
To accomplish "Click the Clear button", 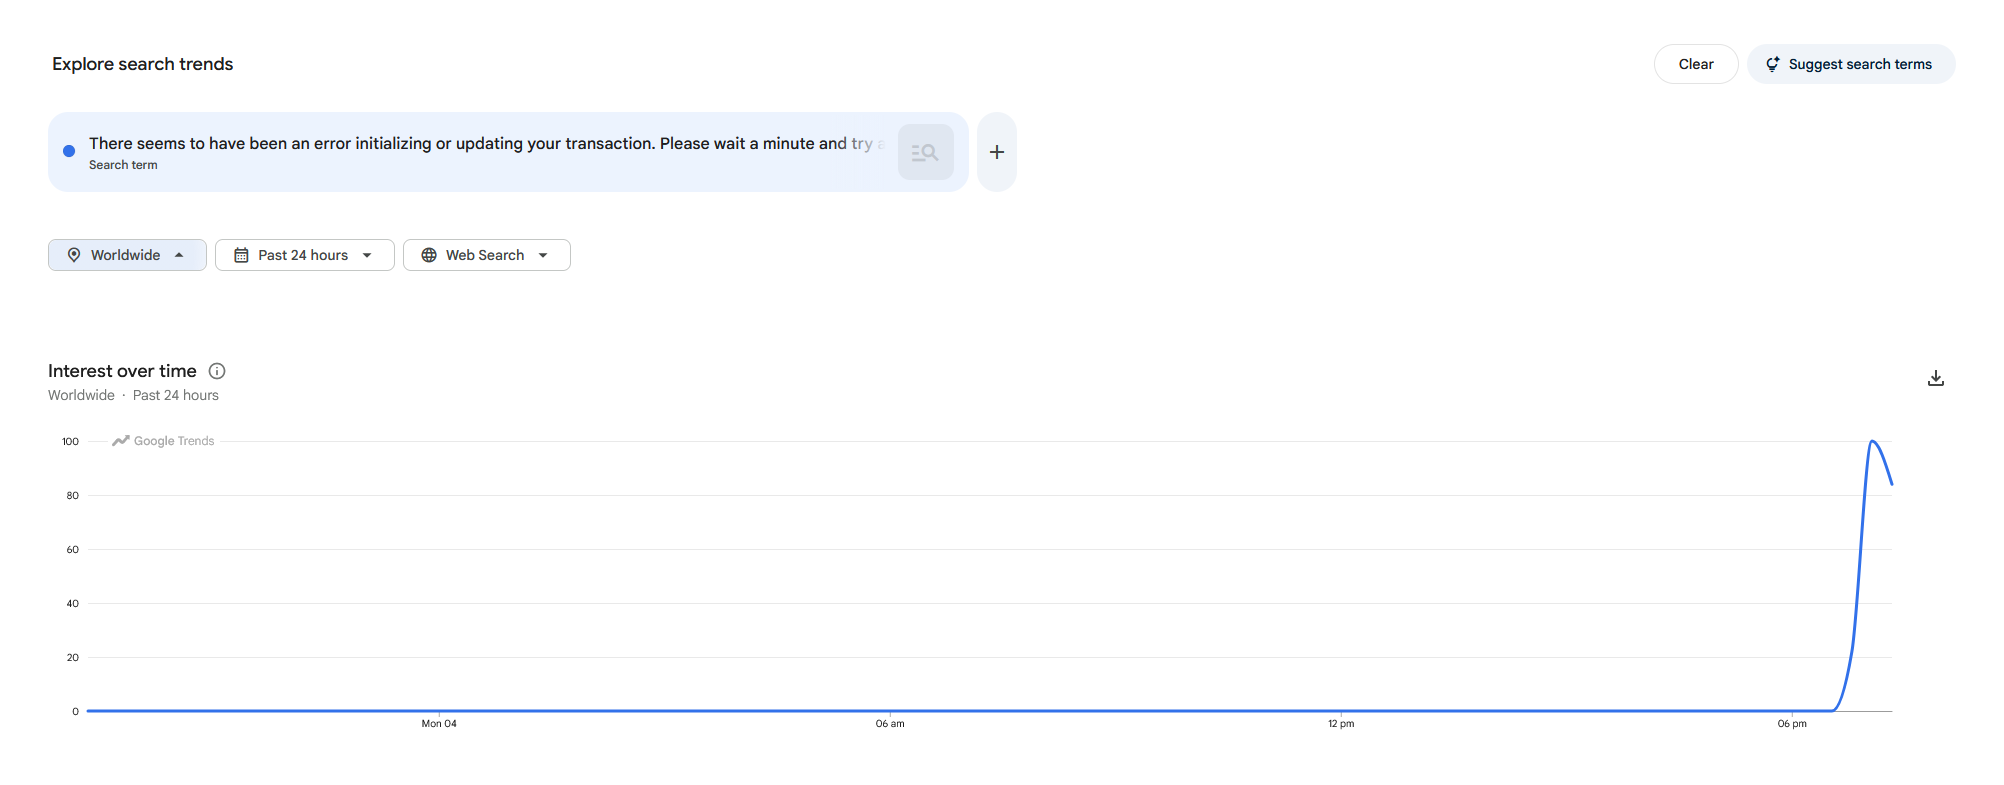I will coord(1696,64).
